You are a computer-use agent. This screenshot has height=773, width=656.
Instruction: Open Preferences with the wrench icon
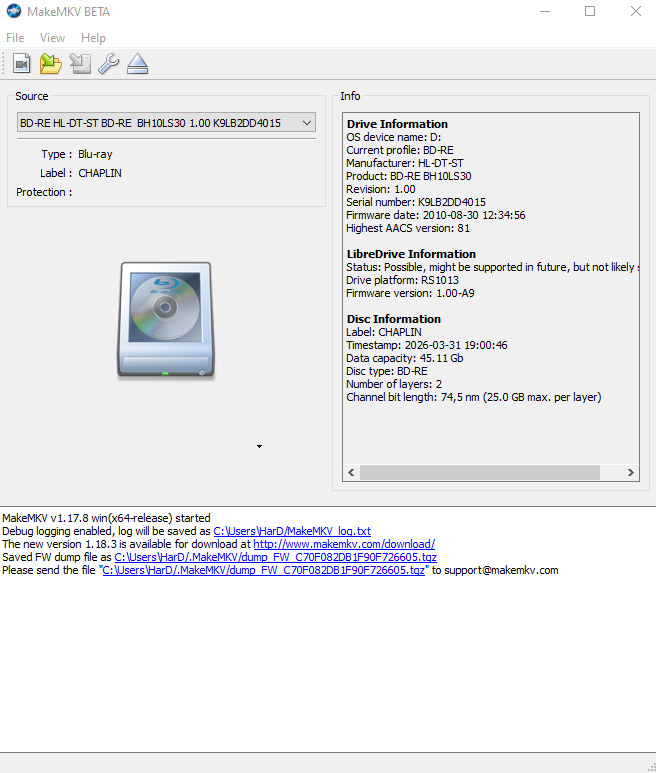[108, 64]
